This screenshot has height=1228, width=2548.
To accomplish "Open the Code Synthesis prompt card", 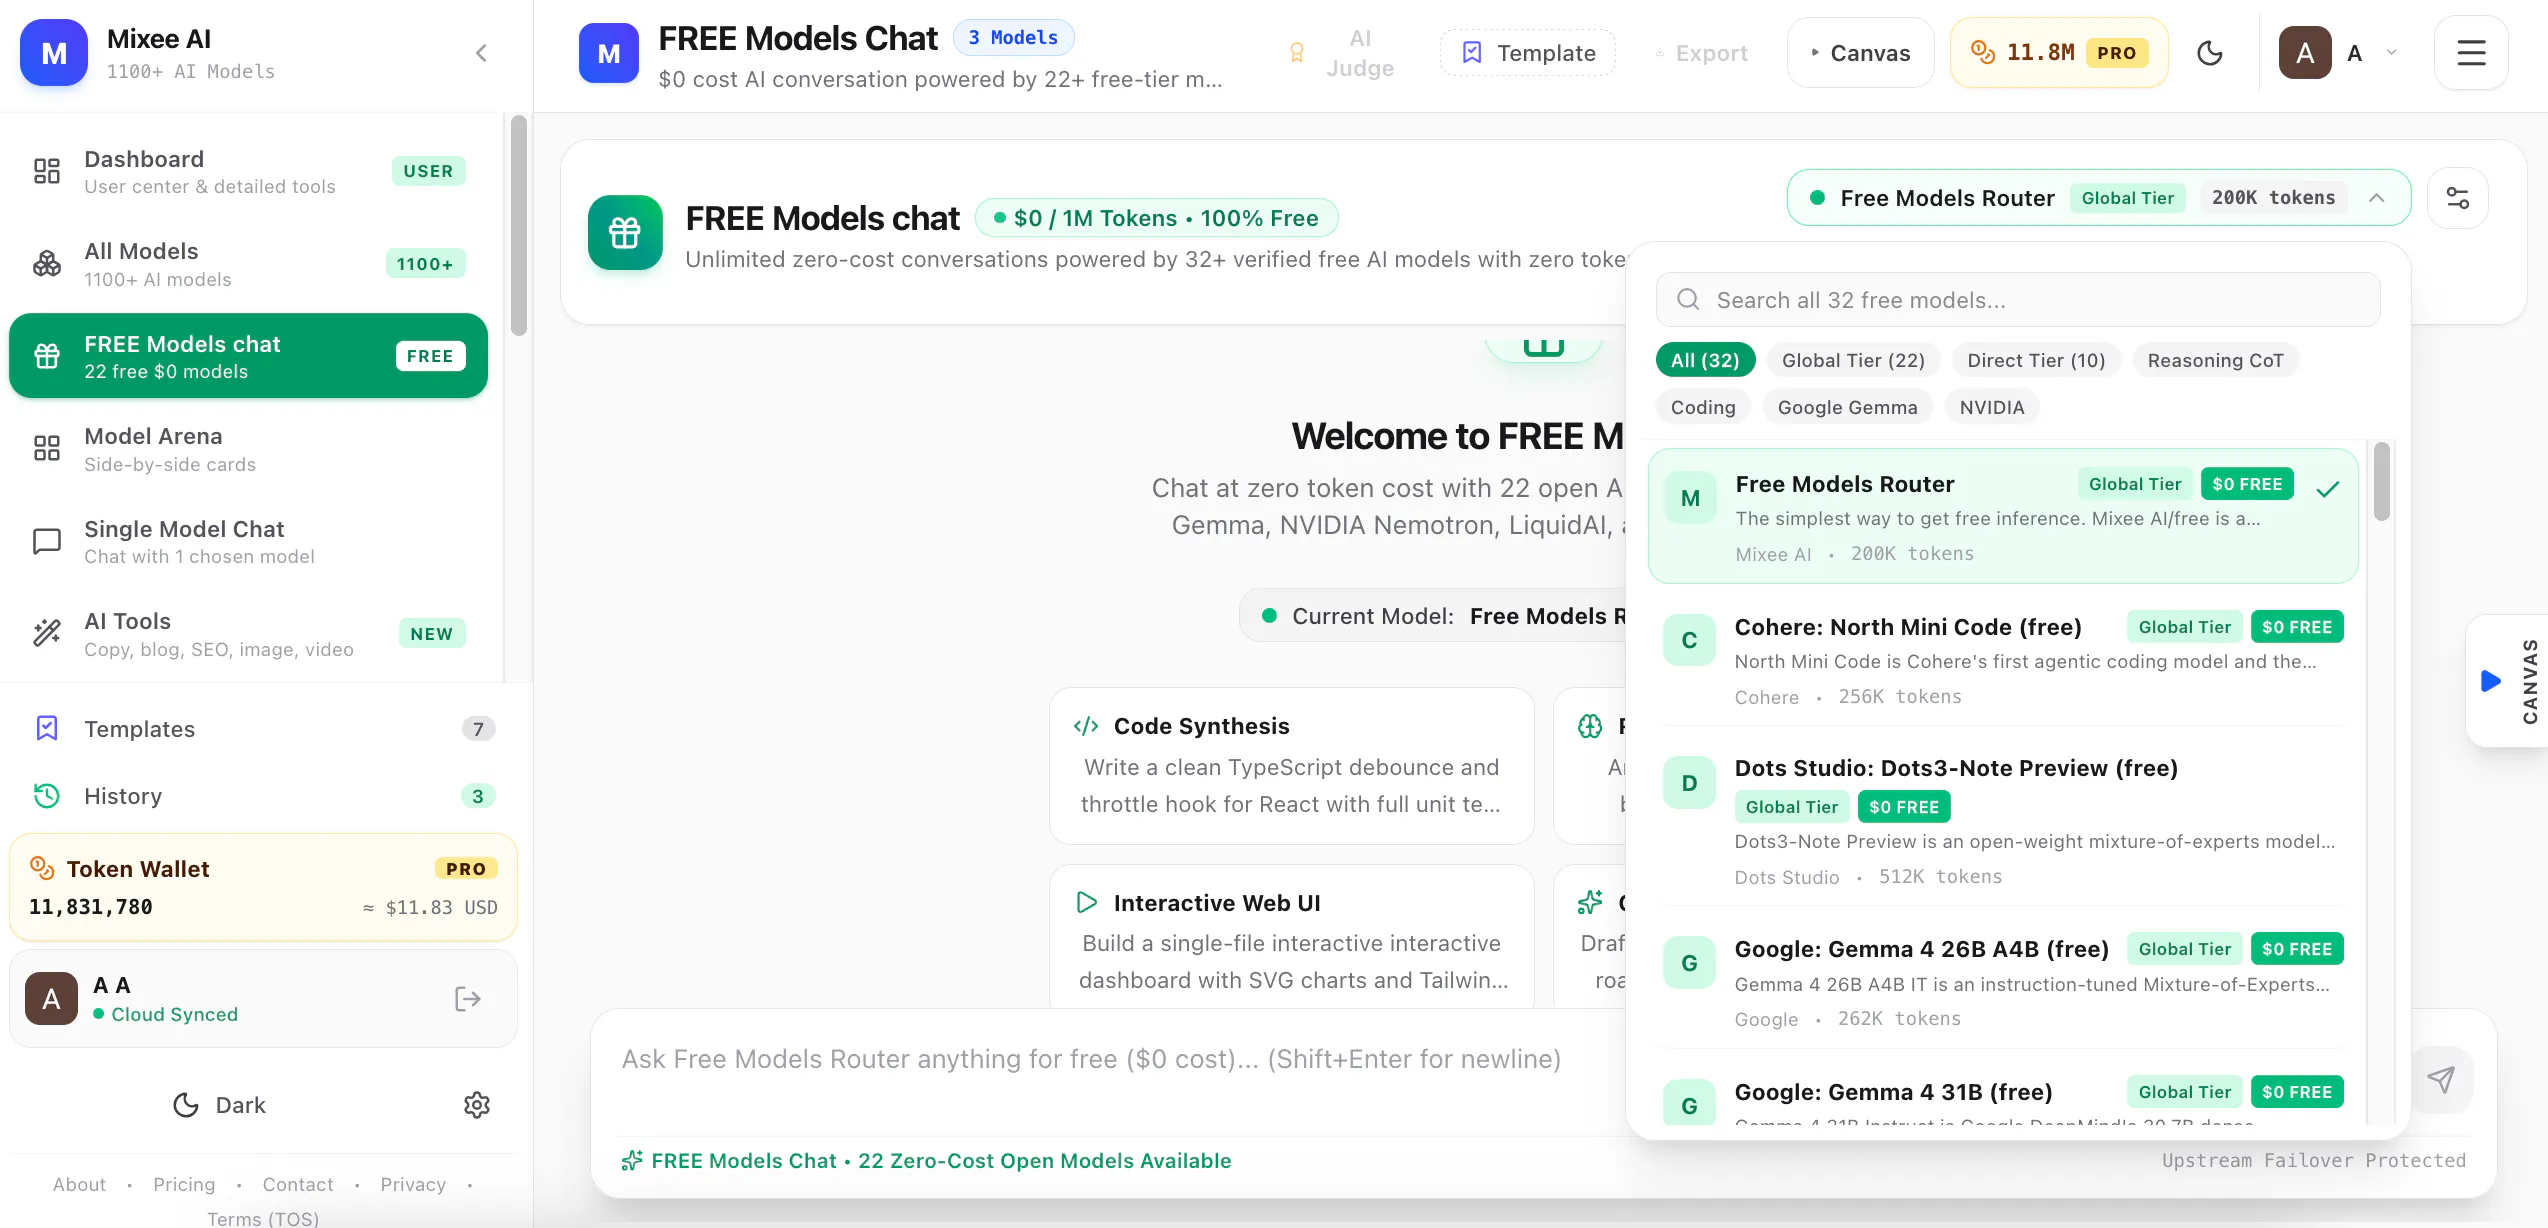I will (1291, 766).
